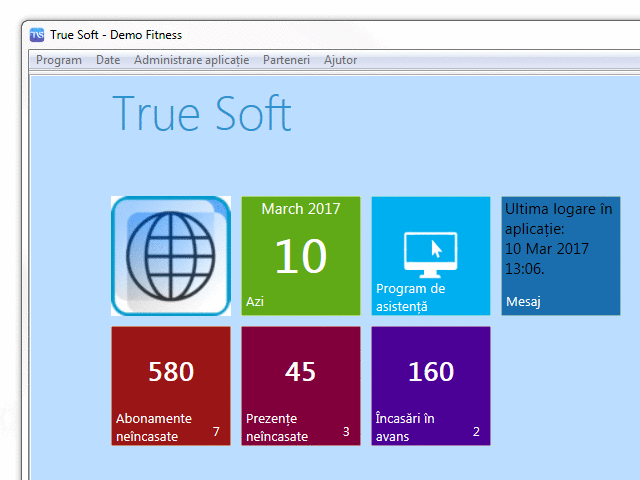Image resolution: width=640 pixels, height=480 pixels.
Task: Click the True Soft app icon in title bar
Action: click(37, 35)
